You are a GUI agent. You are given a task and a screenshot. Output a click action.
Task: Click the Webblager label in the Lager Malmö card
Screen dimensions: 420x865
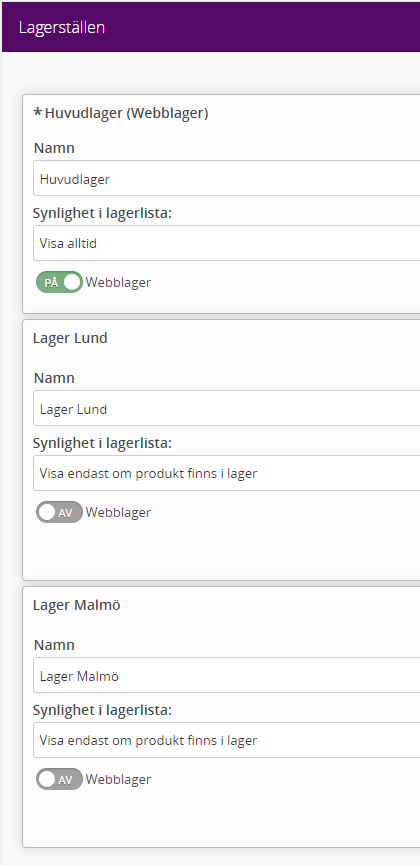point(118,779)
